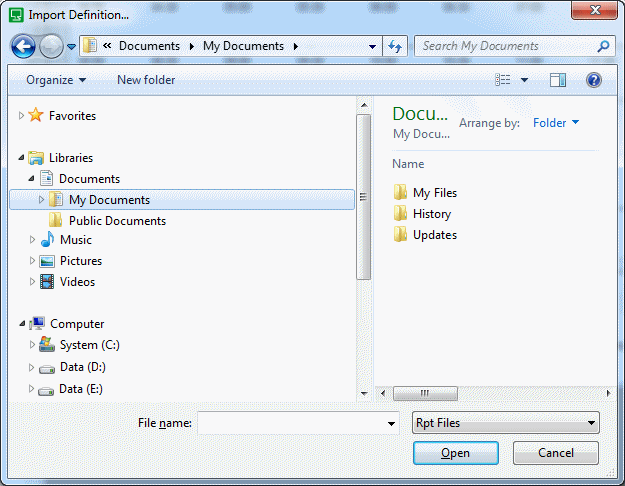The image size is (625, 486).
Task: Open the Help question mark icon
Action: 593,80
